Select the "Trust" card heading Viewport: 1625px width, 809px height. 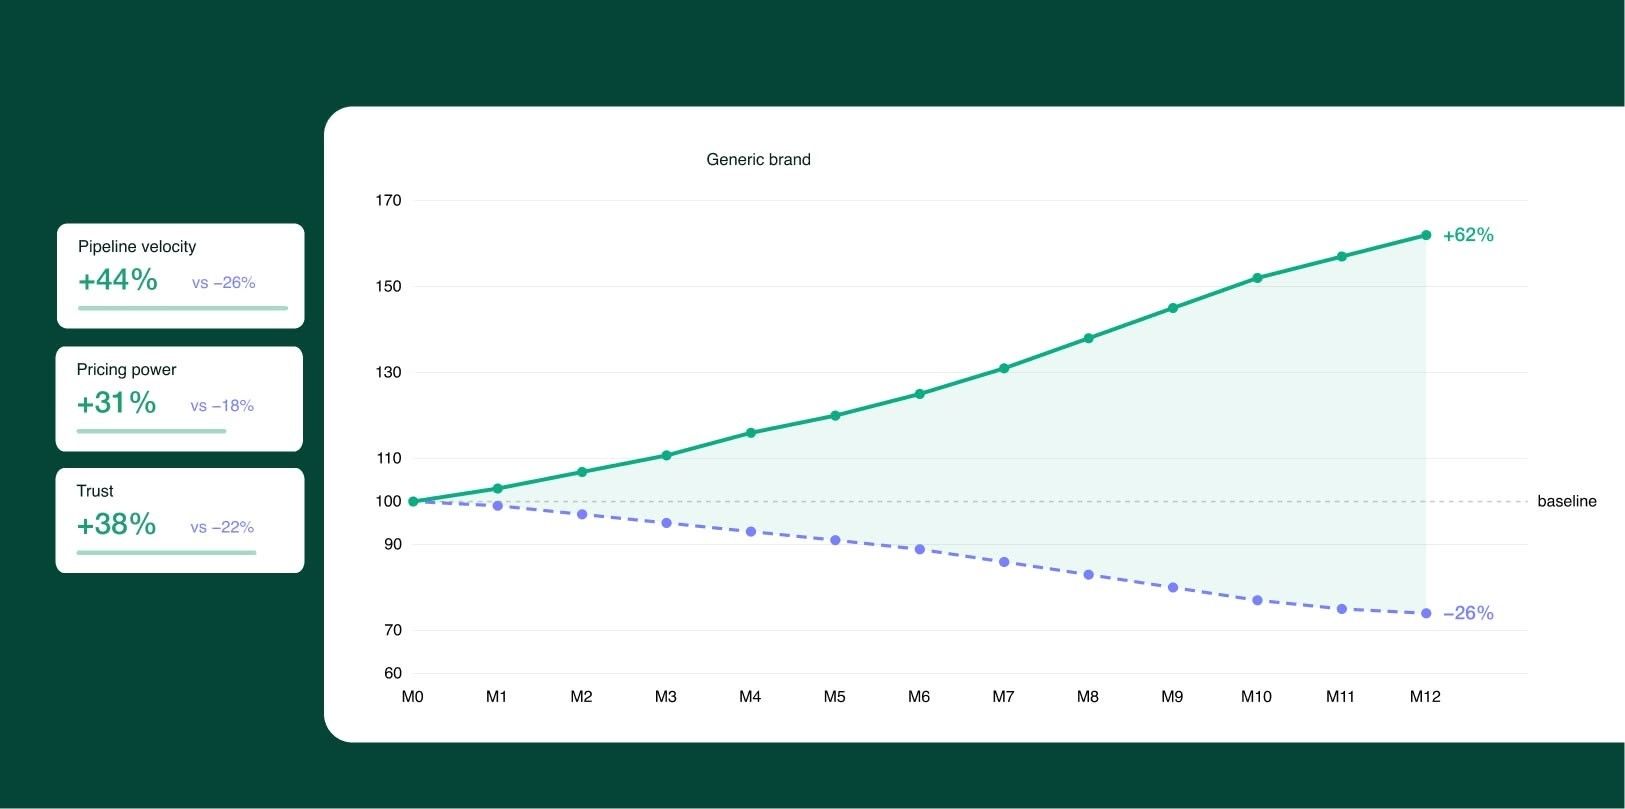[95, 491]
